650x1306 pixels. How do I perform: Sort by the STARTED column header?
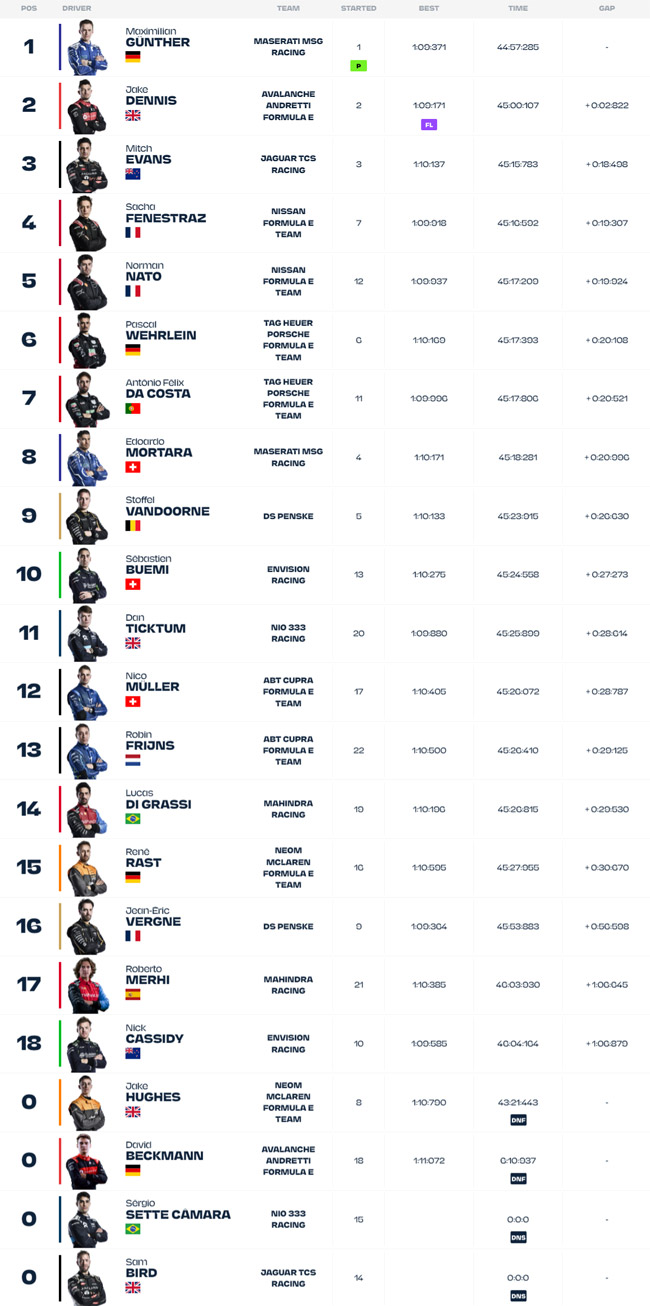click(x=358, y=8)
